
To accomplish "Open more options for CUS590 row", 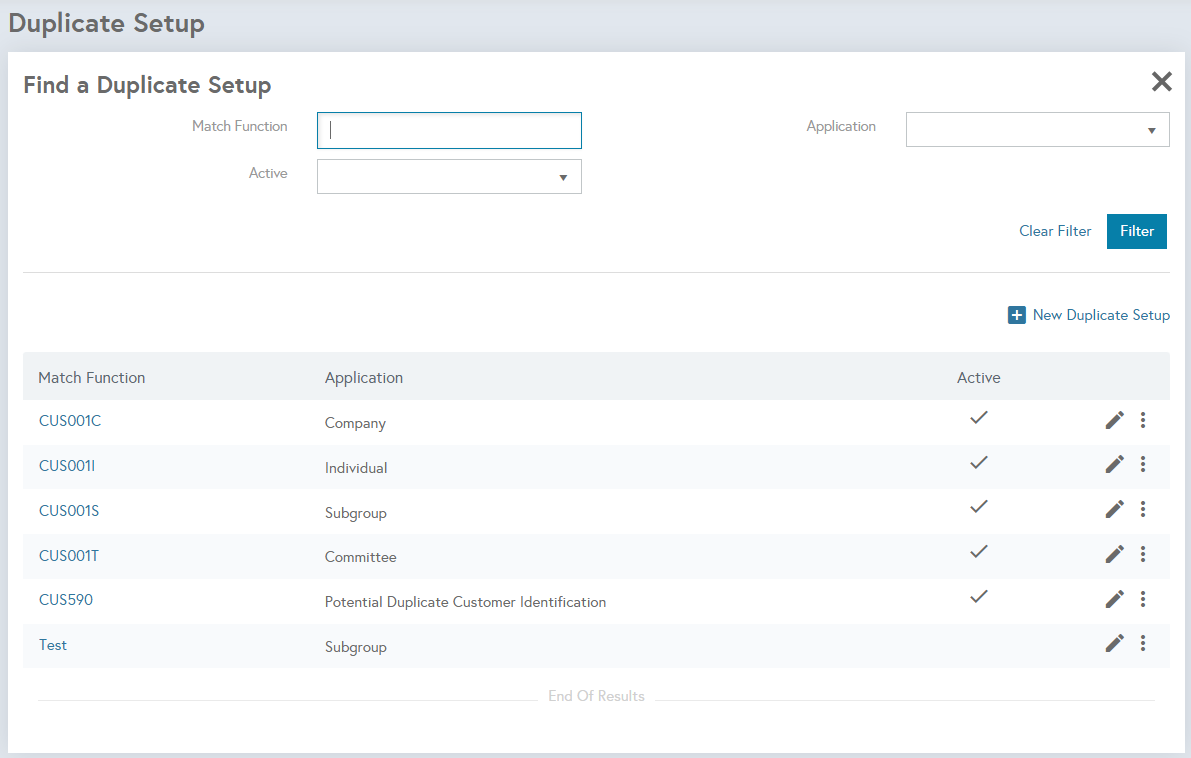I will (x=1142, y=599).
